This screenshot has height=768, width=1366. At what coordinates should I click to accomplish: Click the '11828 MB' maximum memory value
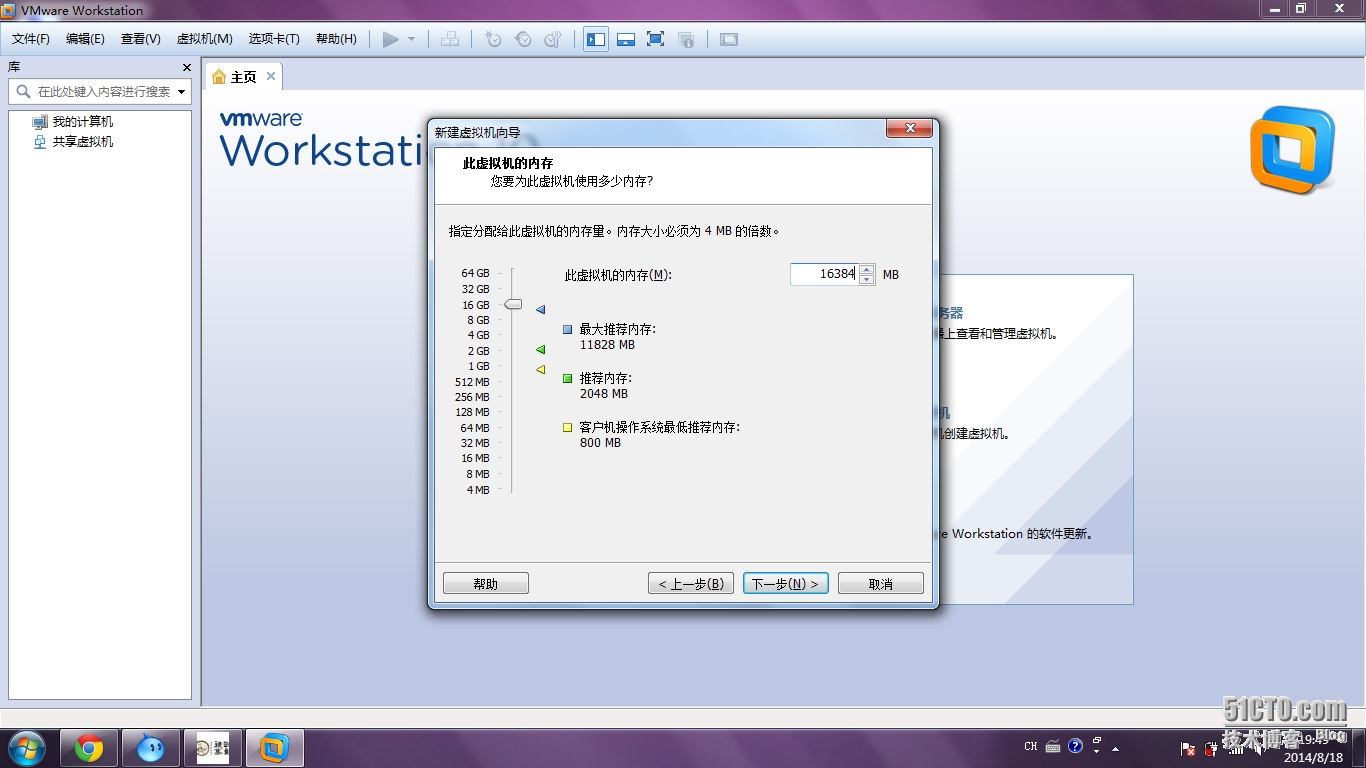pyautogui.click(x=607, y=345)
